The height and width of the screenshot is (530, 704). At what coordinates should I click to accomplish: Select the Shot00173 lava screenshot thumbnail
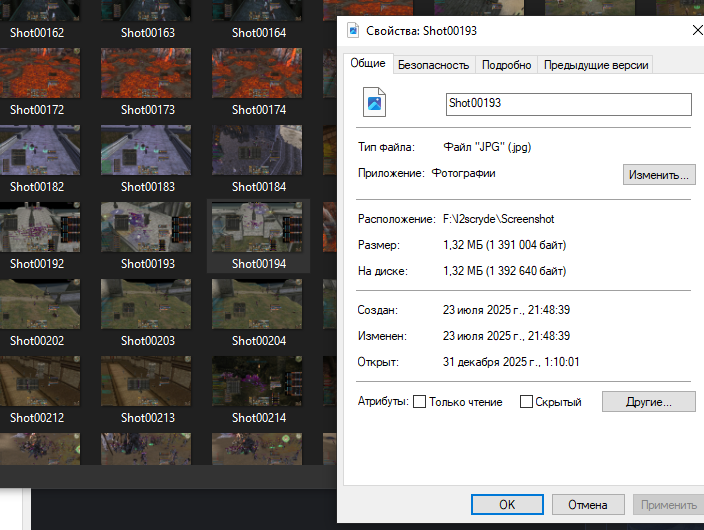click(148, 73)
